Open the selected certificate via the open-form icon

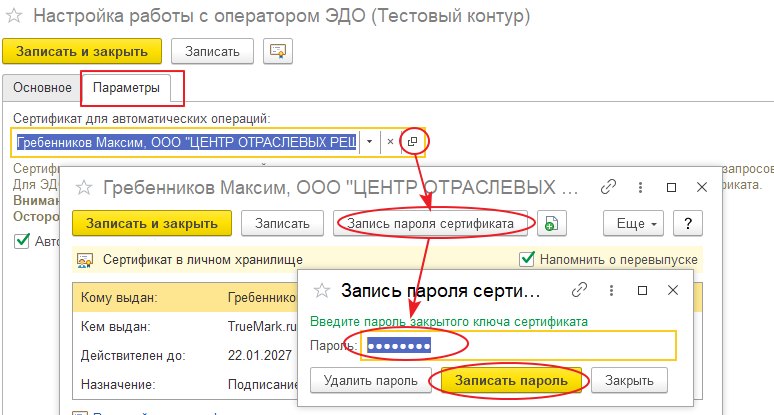412,142
